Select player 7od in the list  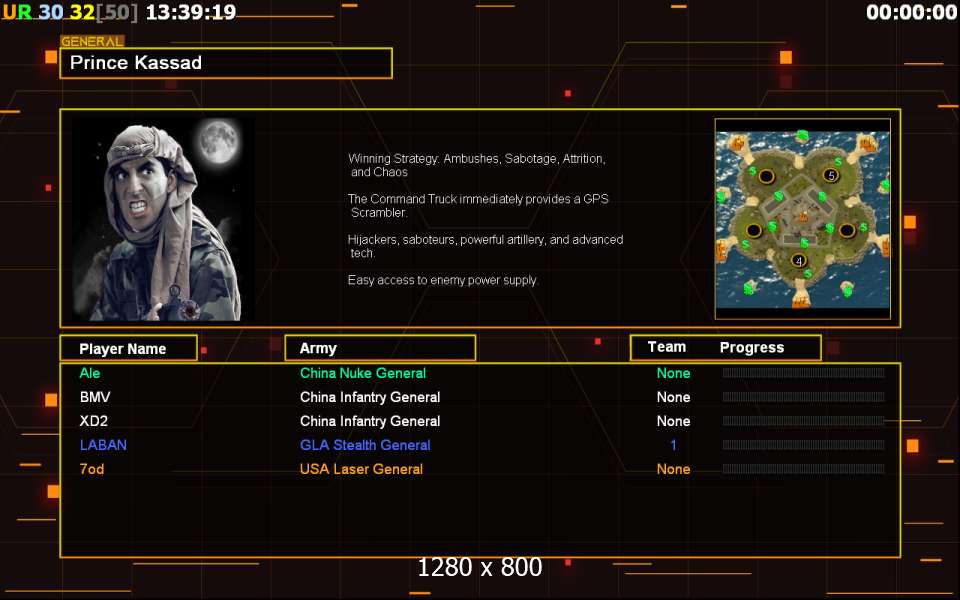pyautogui.click(x=92, y=469)
